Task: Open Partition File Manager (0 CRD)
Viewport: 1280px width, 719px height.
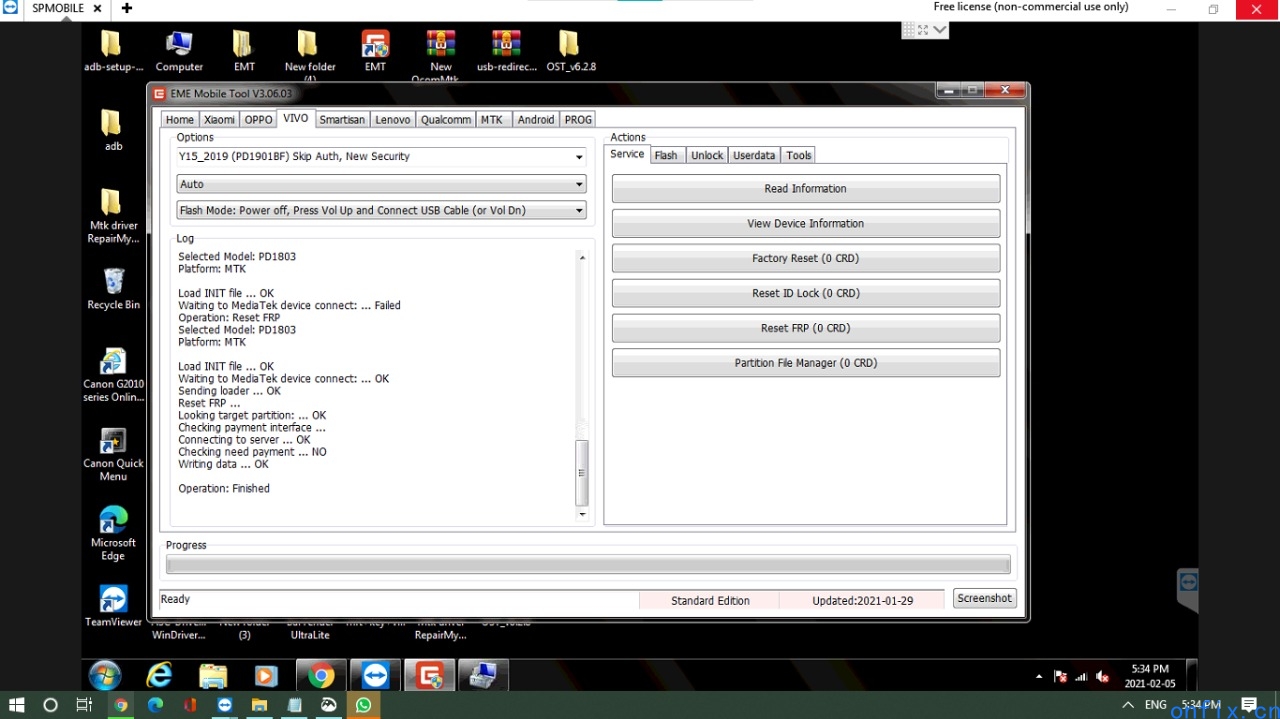Action: point(806,363)
